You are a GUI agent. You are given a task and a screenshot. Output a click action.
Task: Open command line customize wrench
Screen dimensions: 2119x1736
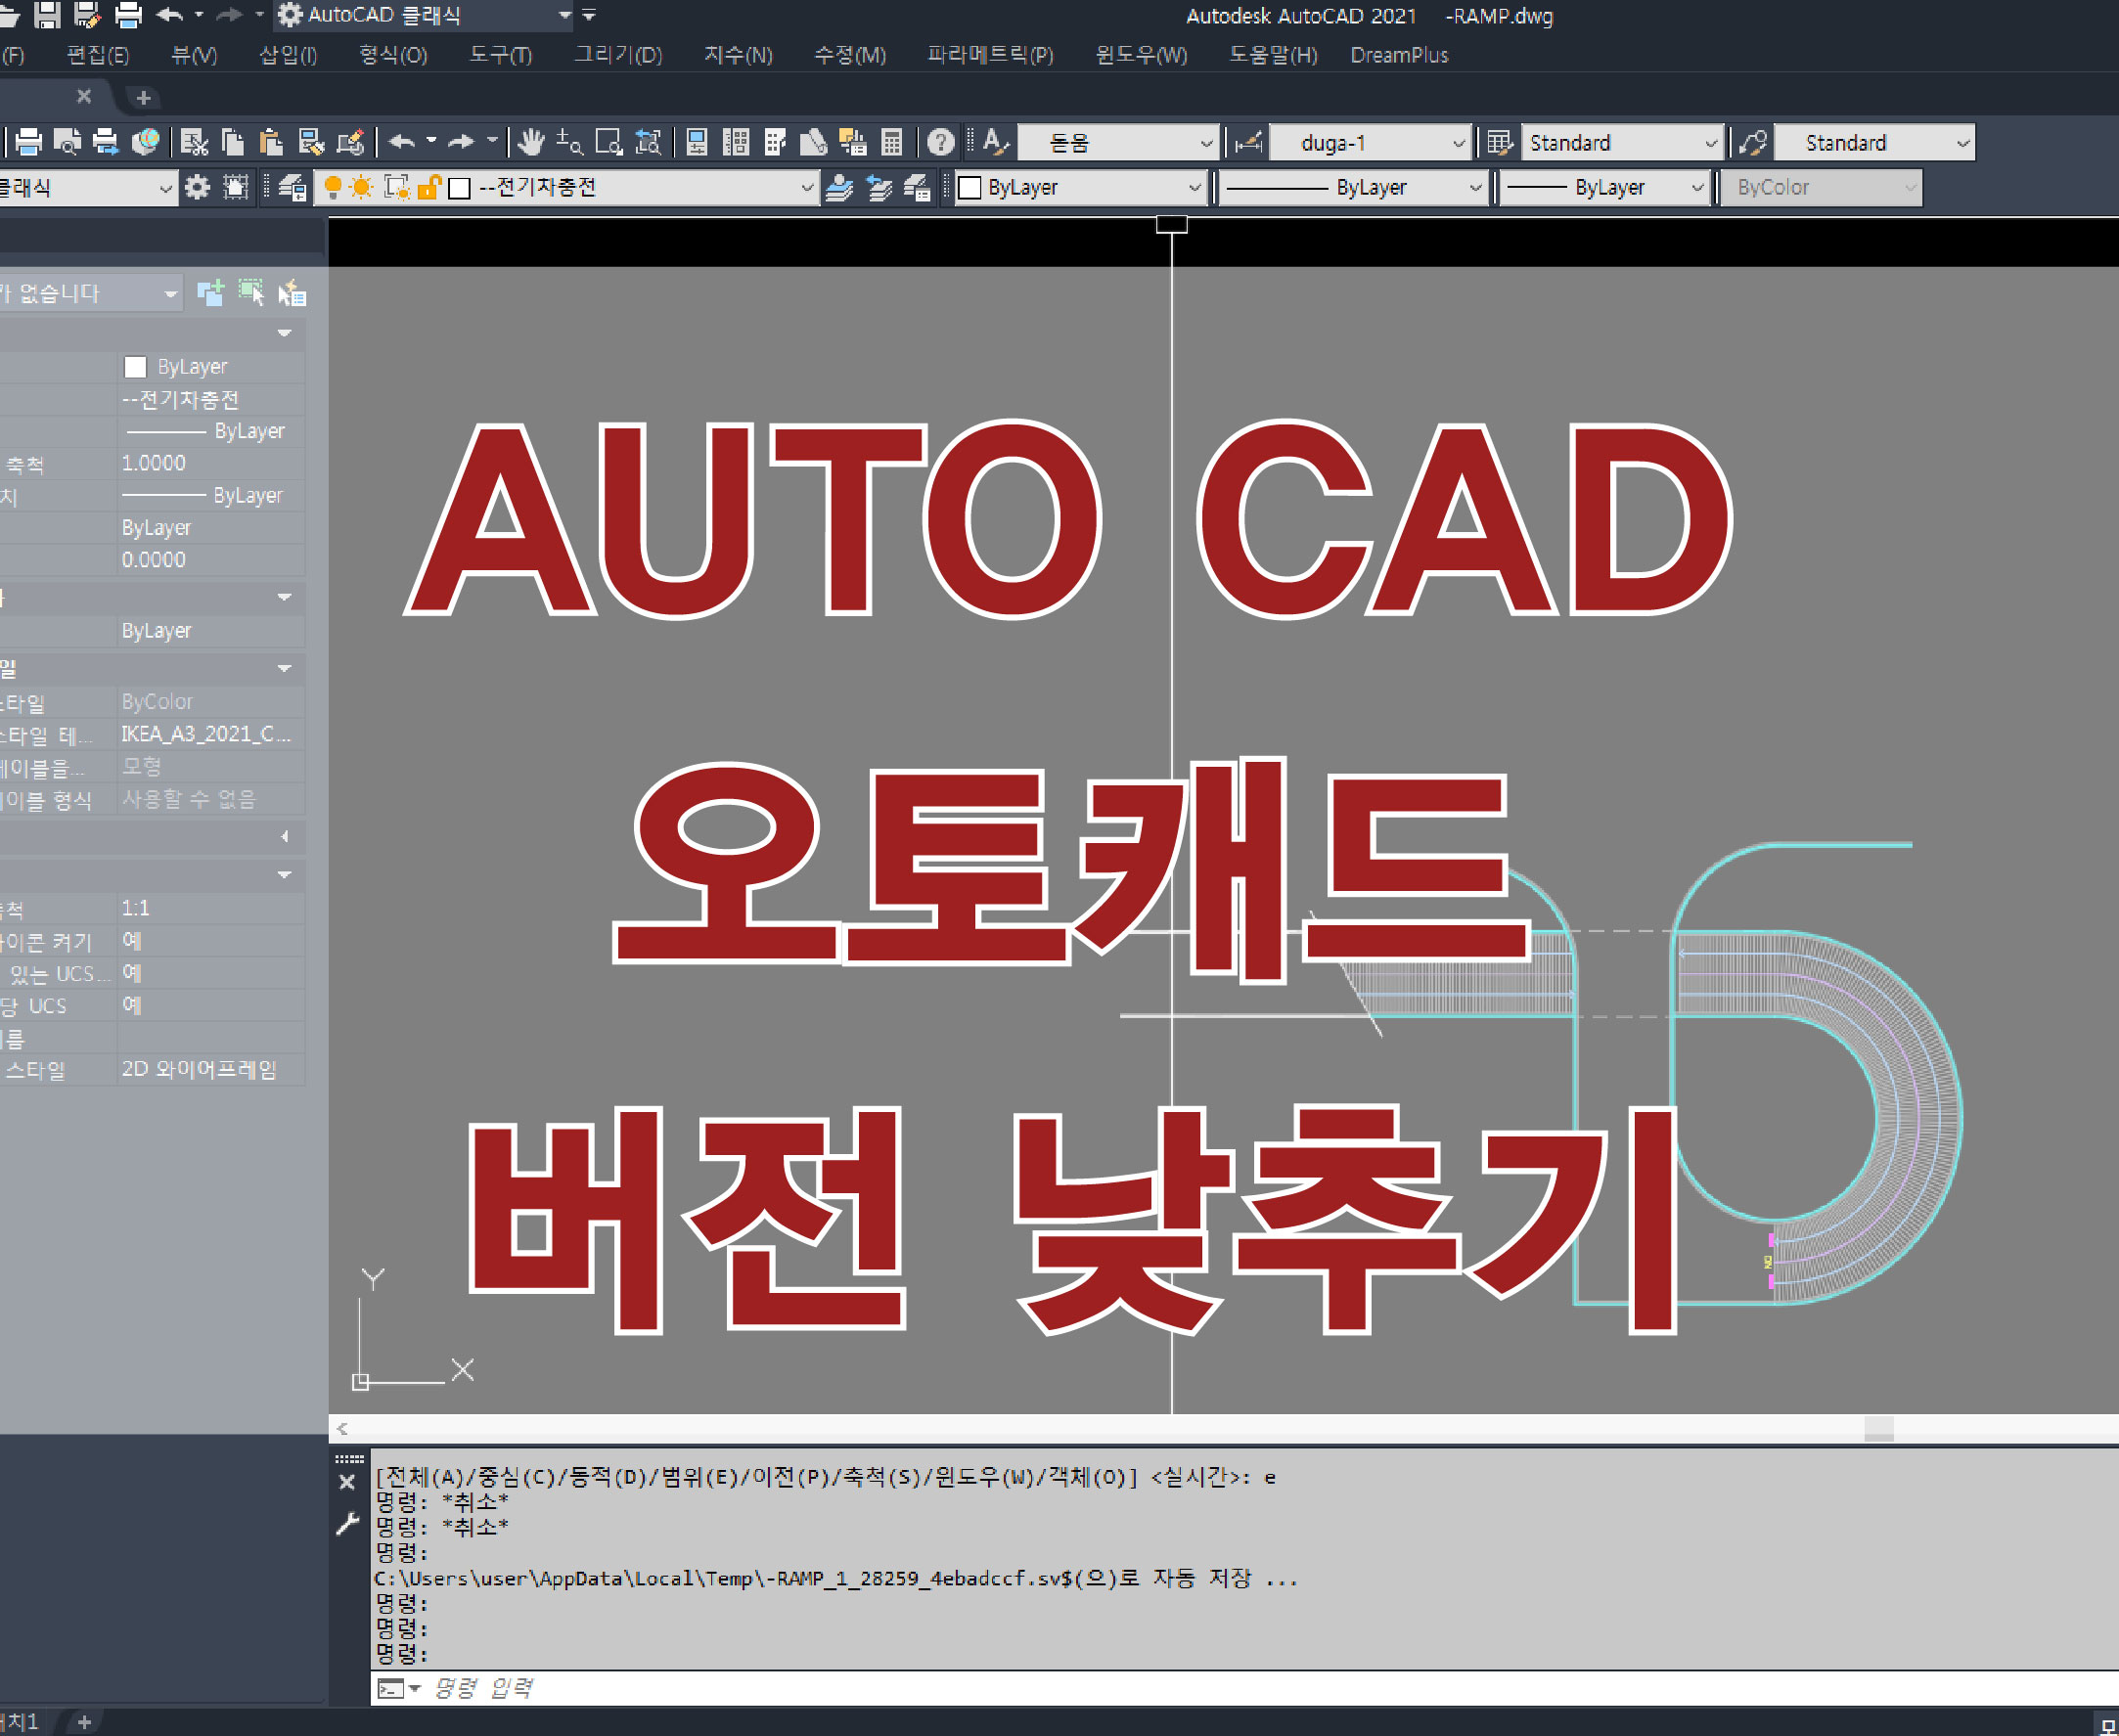[x=347, y=1524]
